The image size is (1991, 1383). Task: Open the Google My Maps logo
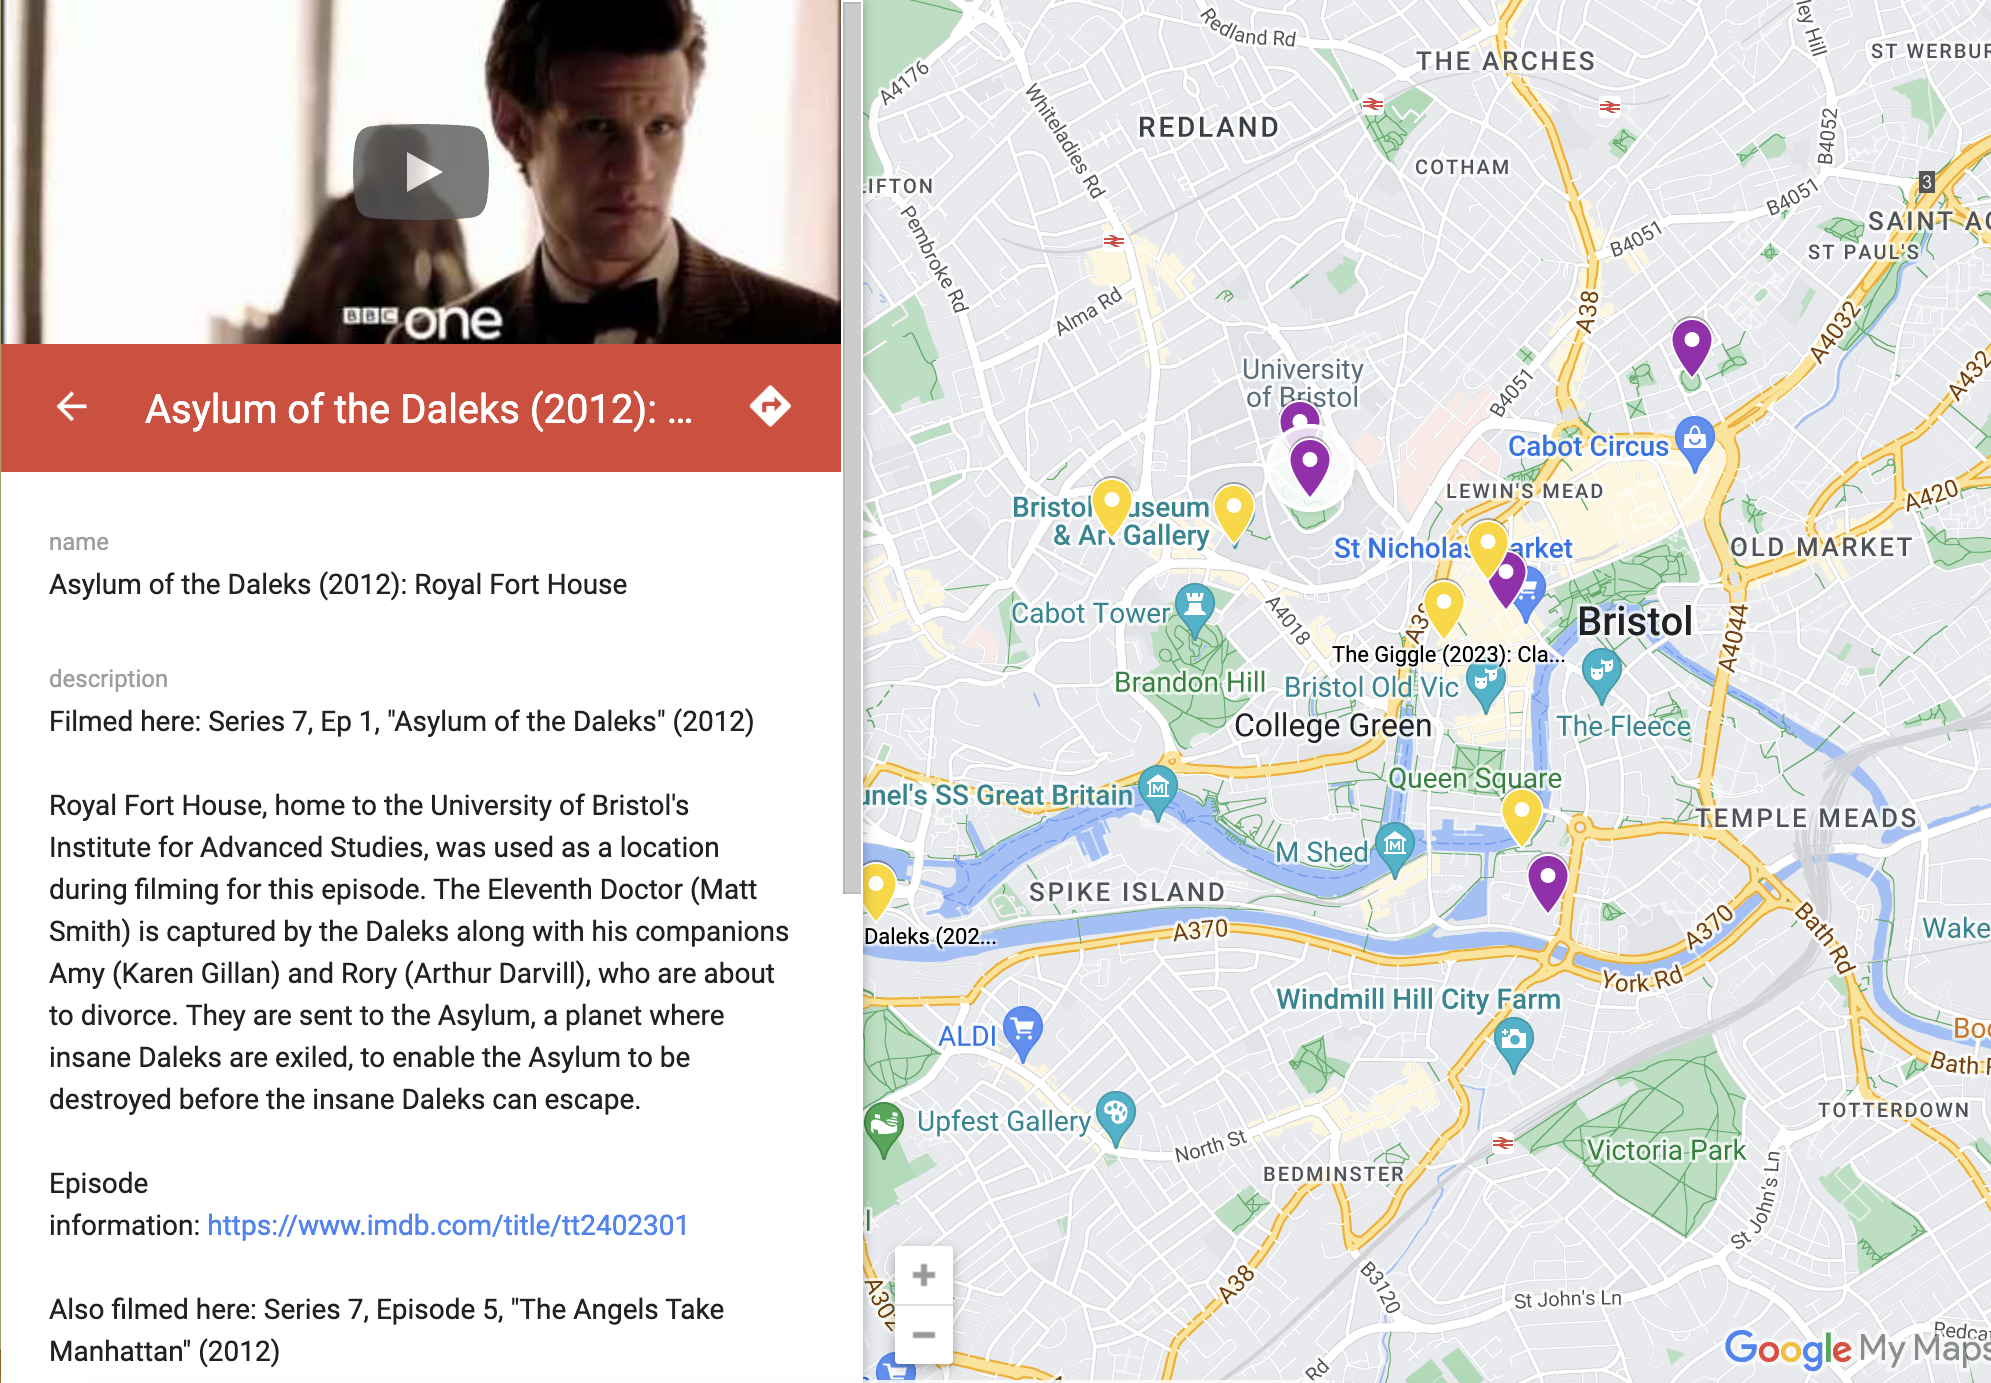[1857, 1348]
